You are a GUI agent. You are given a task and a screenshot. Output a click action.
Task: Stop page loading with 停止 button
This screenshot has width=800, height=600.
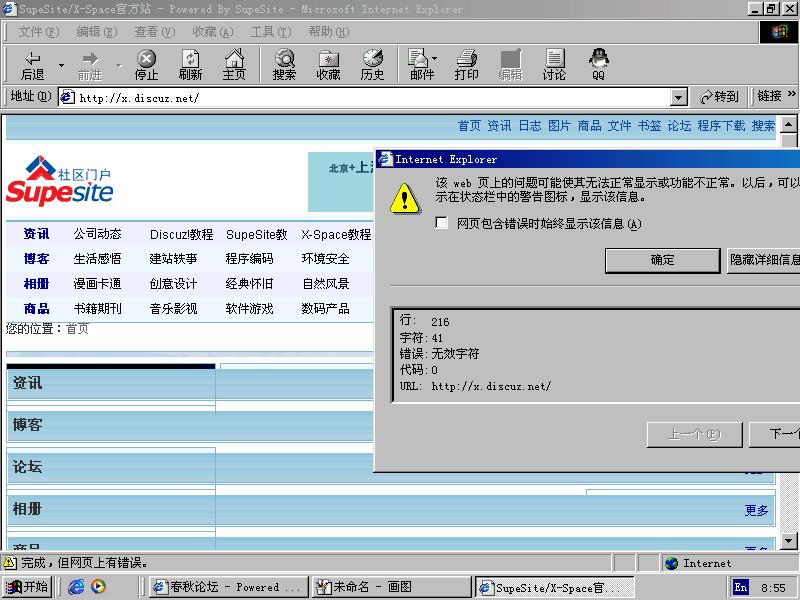(x=146, y=65)
